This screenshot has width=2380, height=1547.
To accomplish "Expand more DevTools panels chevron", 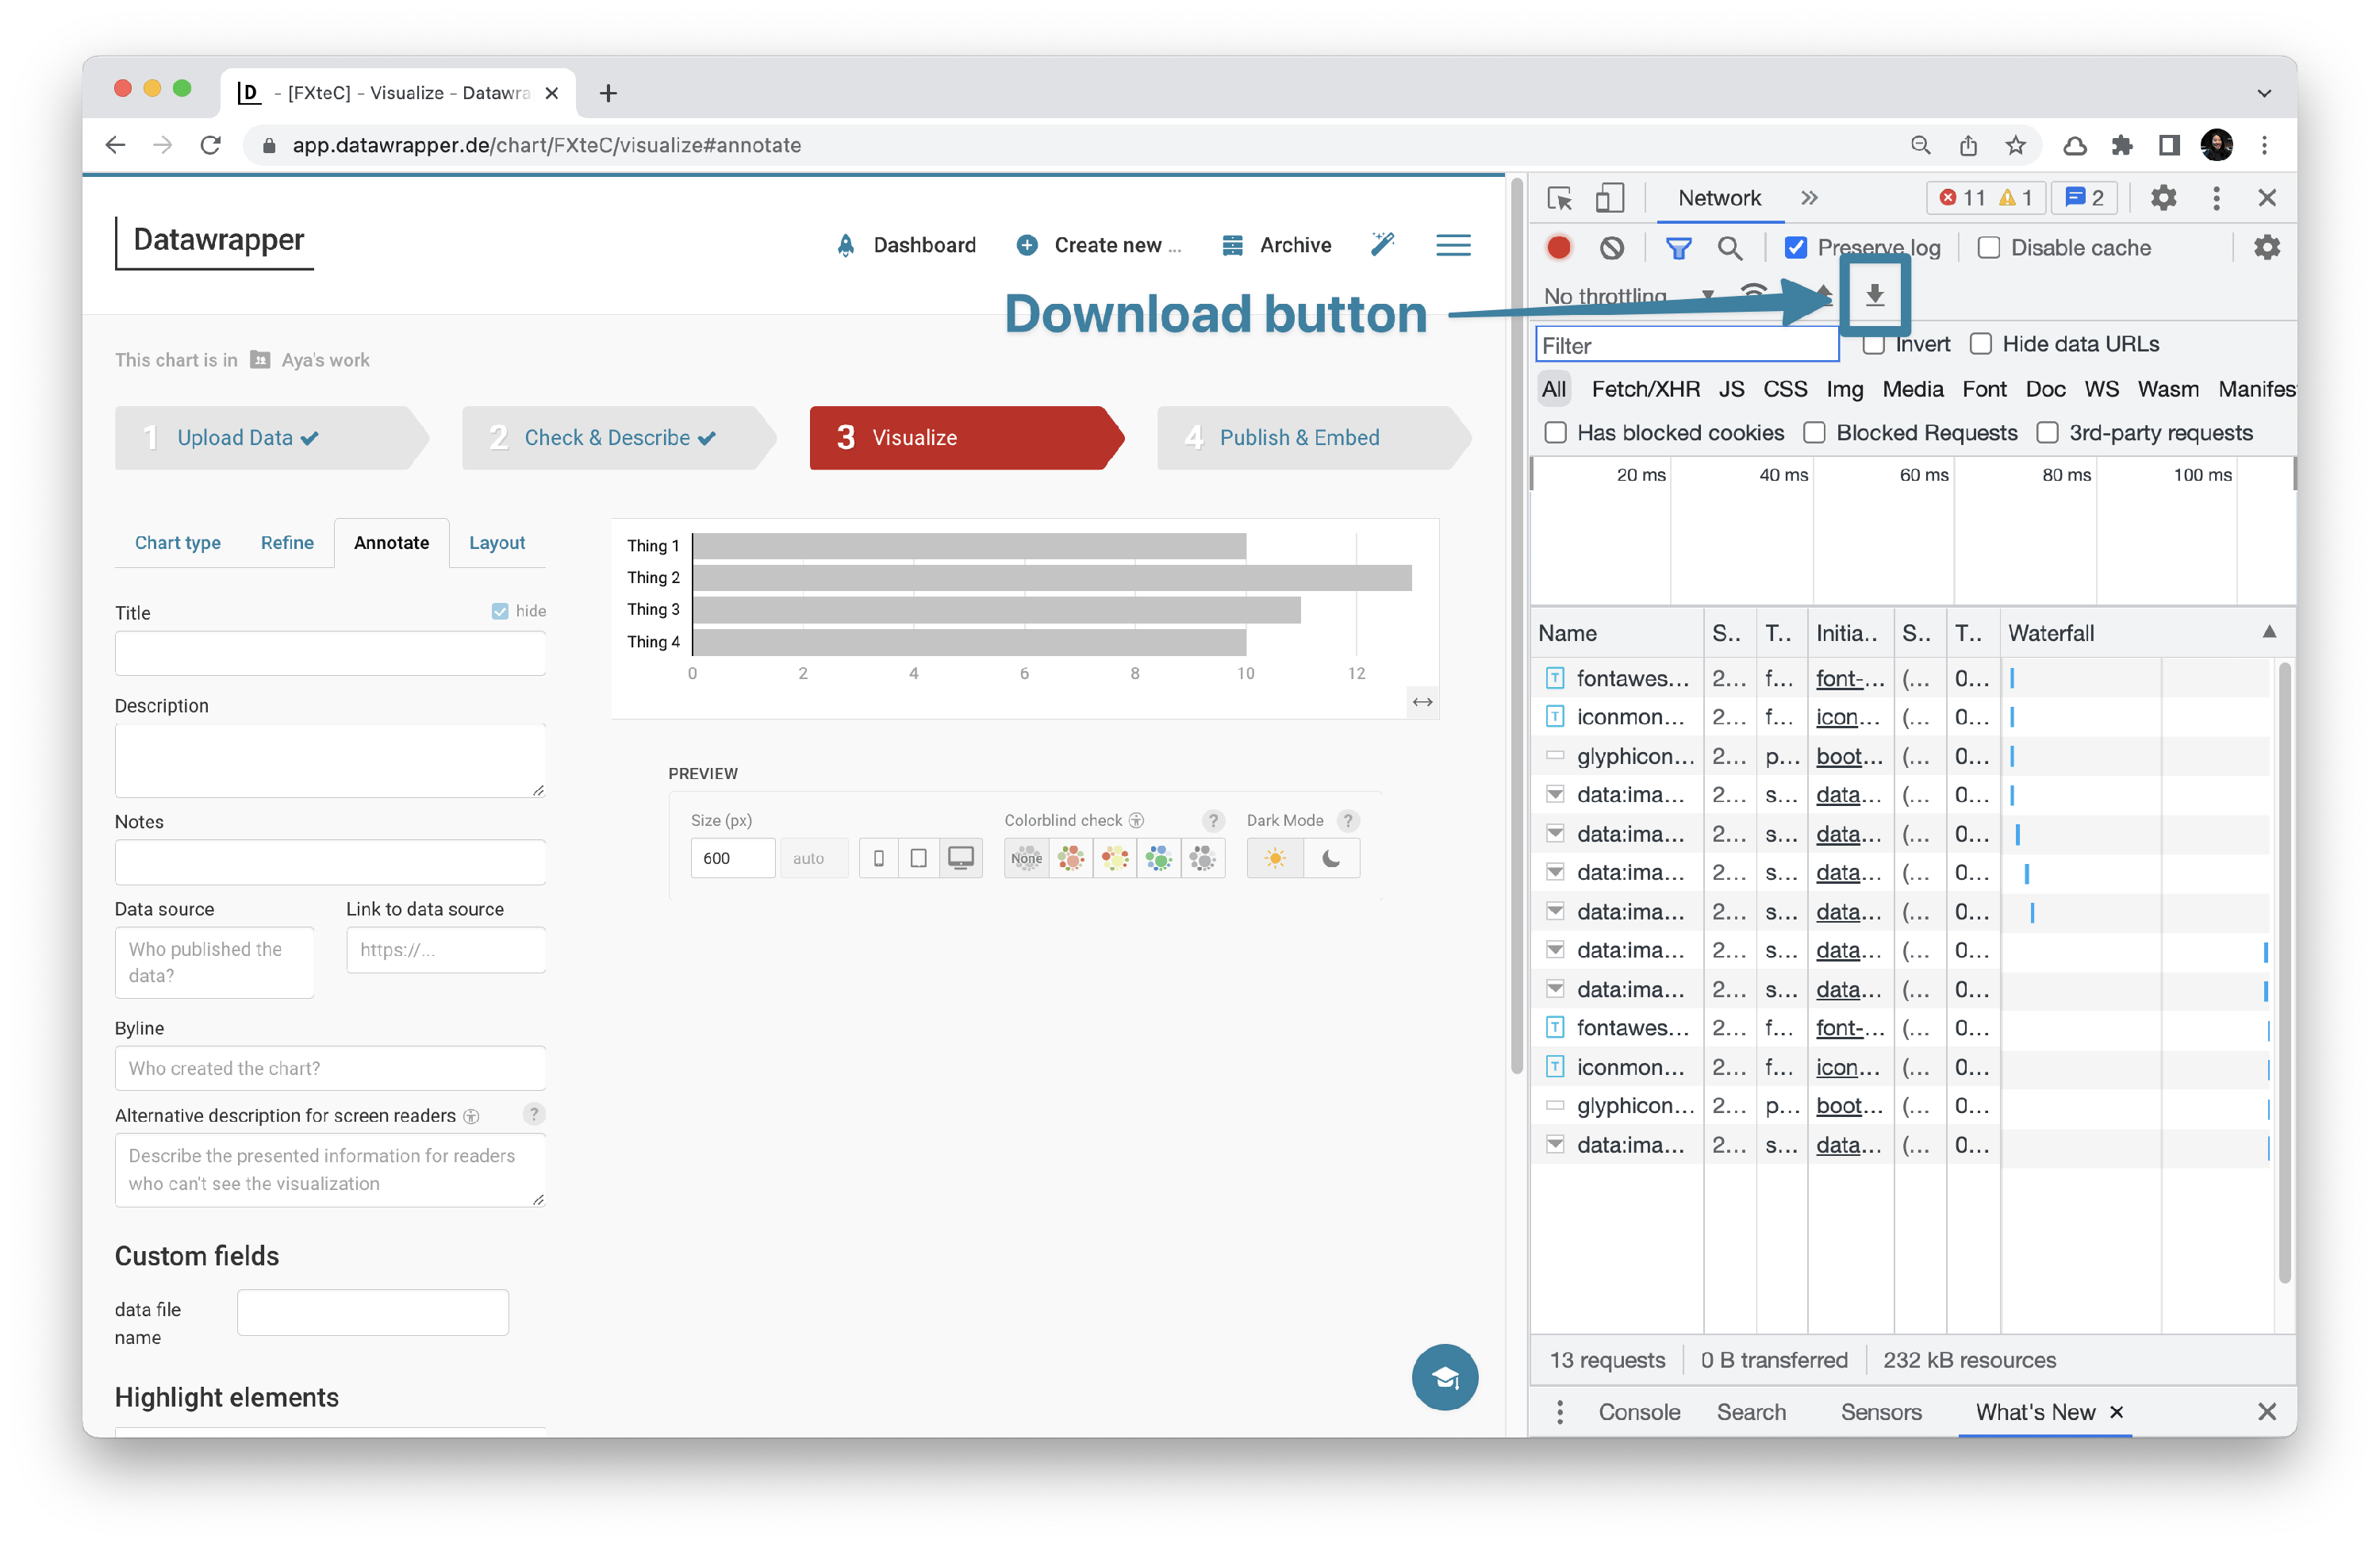I will [x=1809, y=198].
